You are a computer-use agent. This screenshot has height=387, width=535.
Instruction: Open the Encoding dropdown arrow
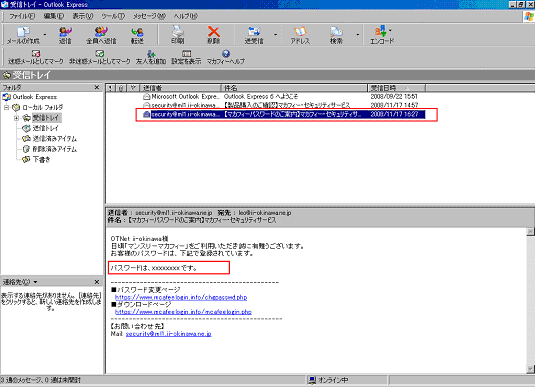click(x=390, y=30)
